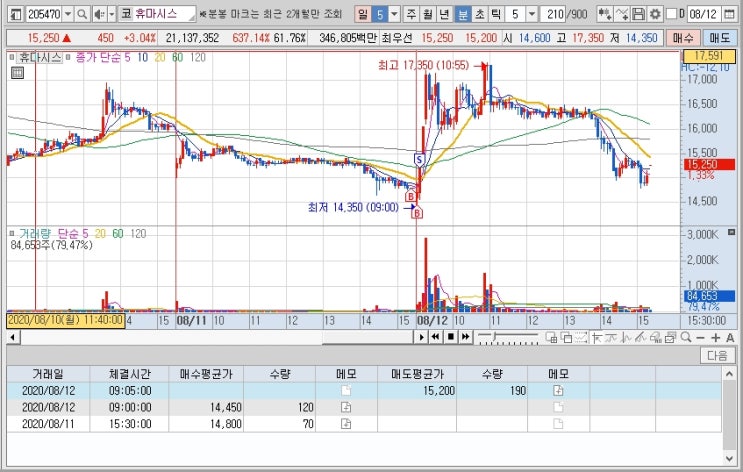Screen dimensions: 743x472
Task: Click the 210 candle count input field
Action: pos(554,14)
